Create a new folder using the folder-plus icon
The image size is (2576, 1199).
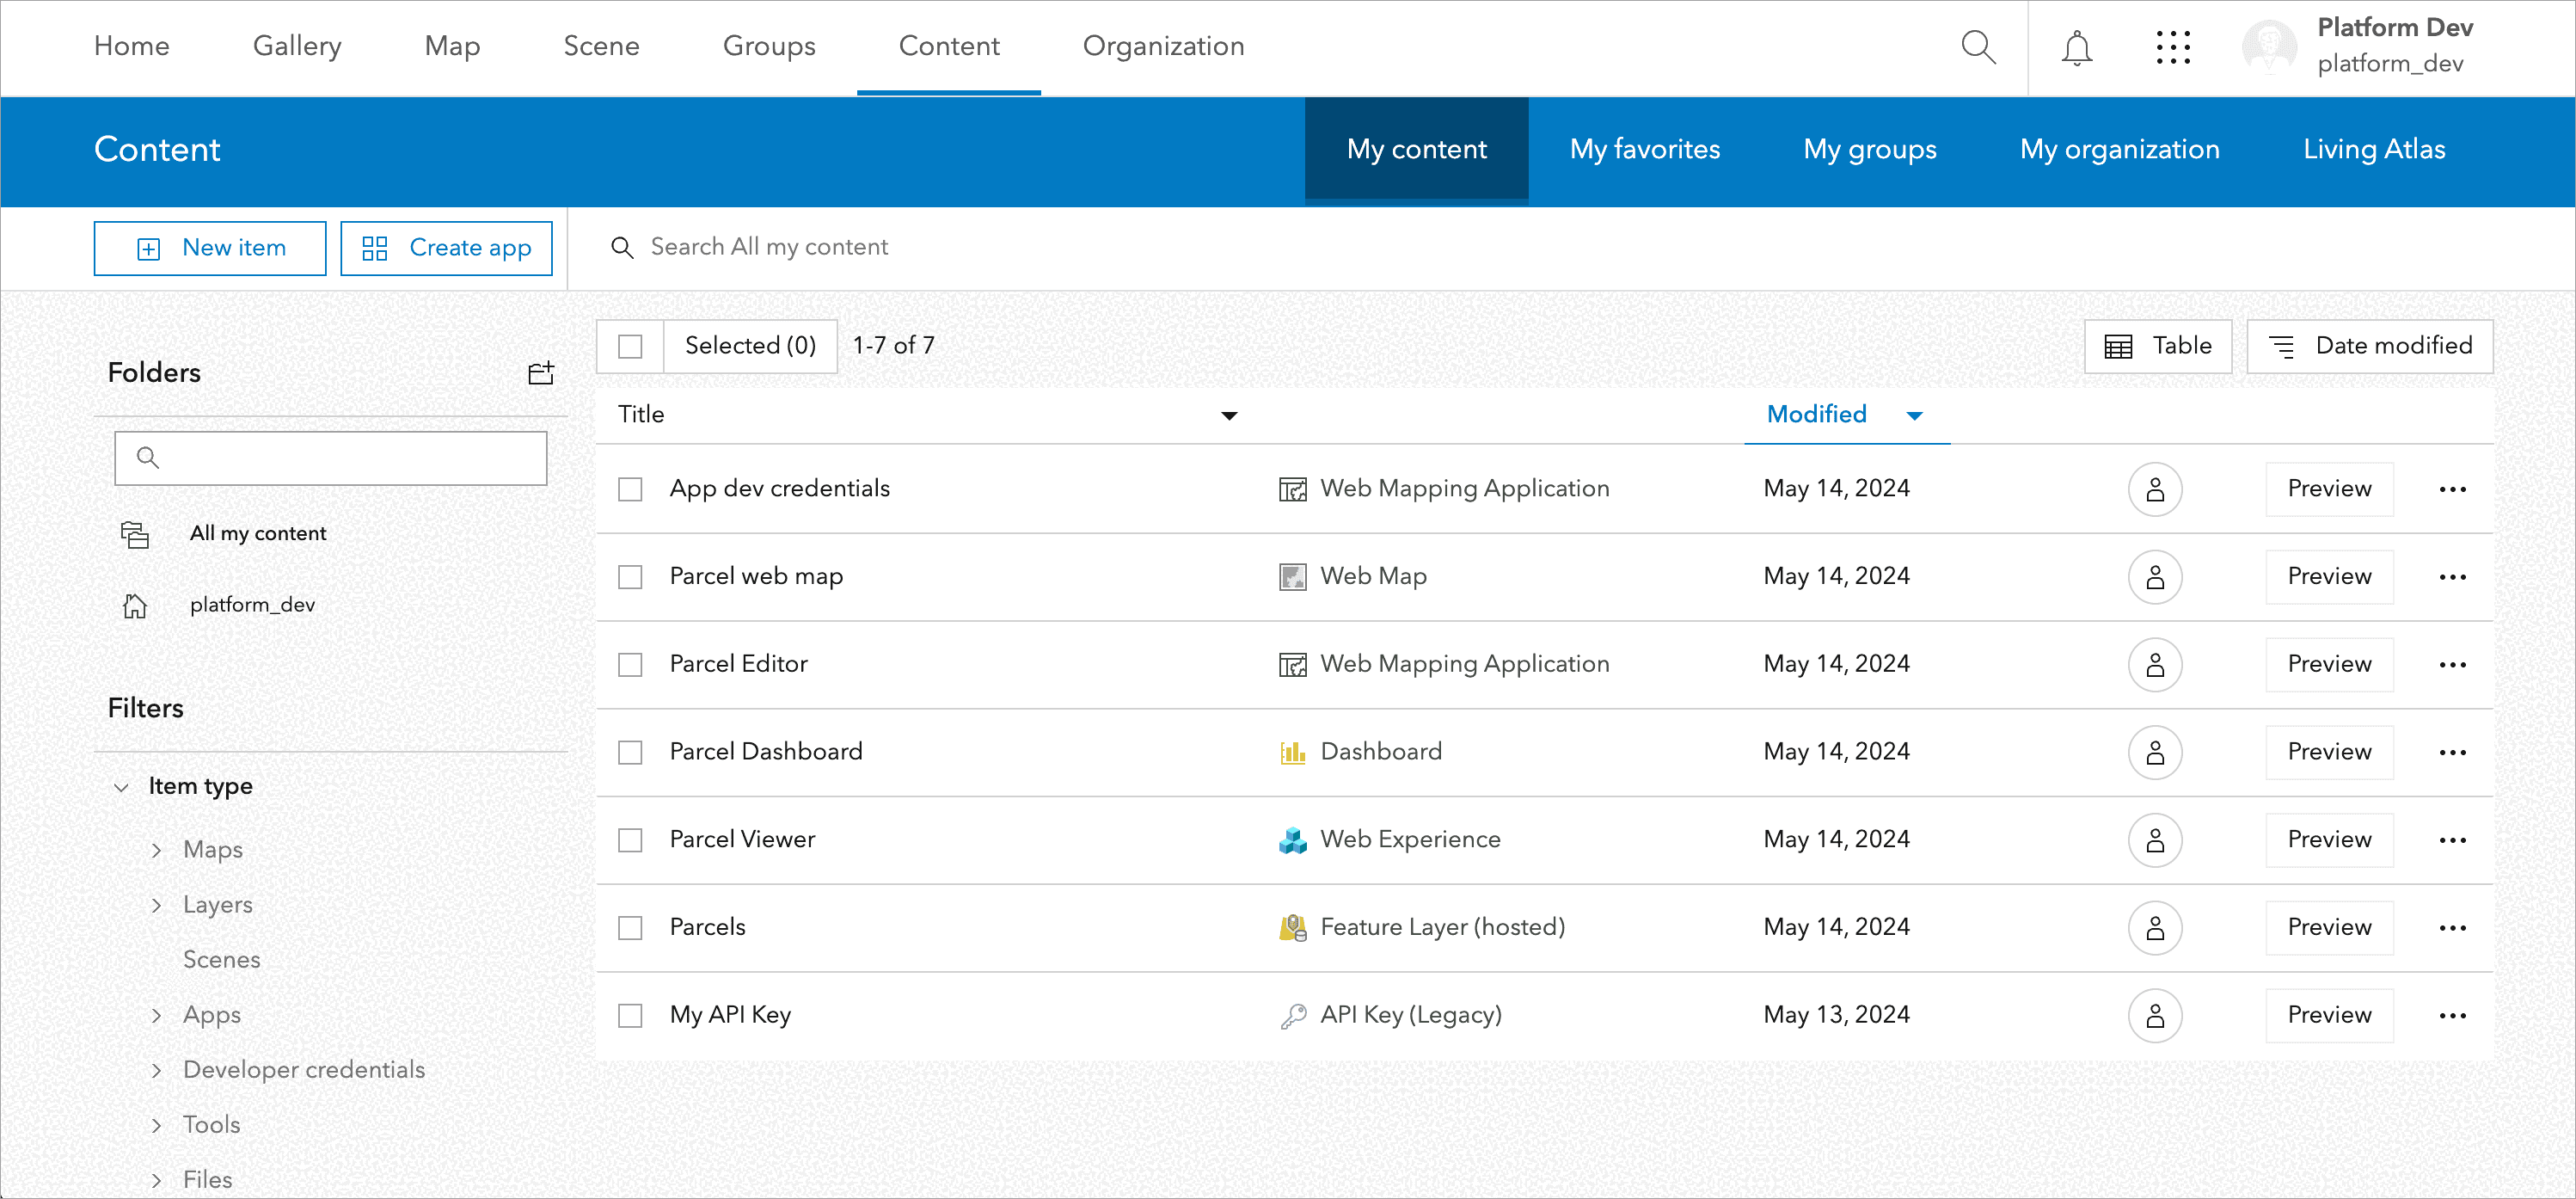[541, 372]
